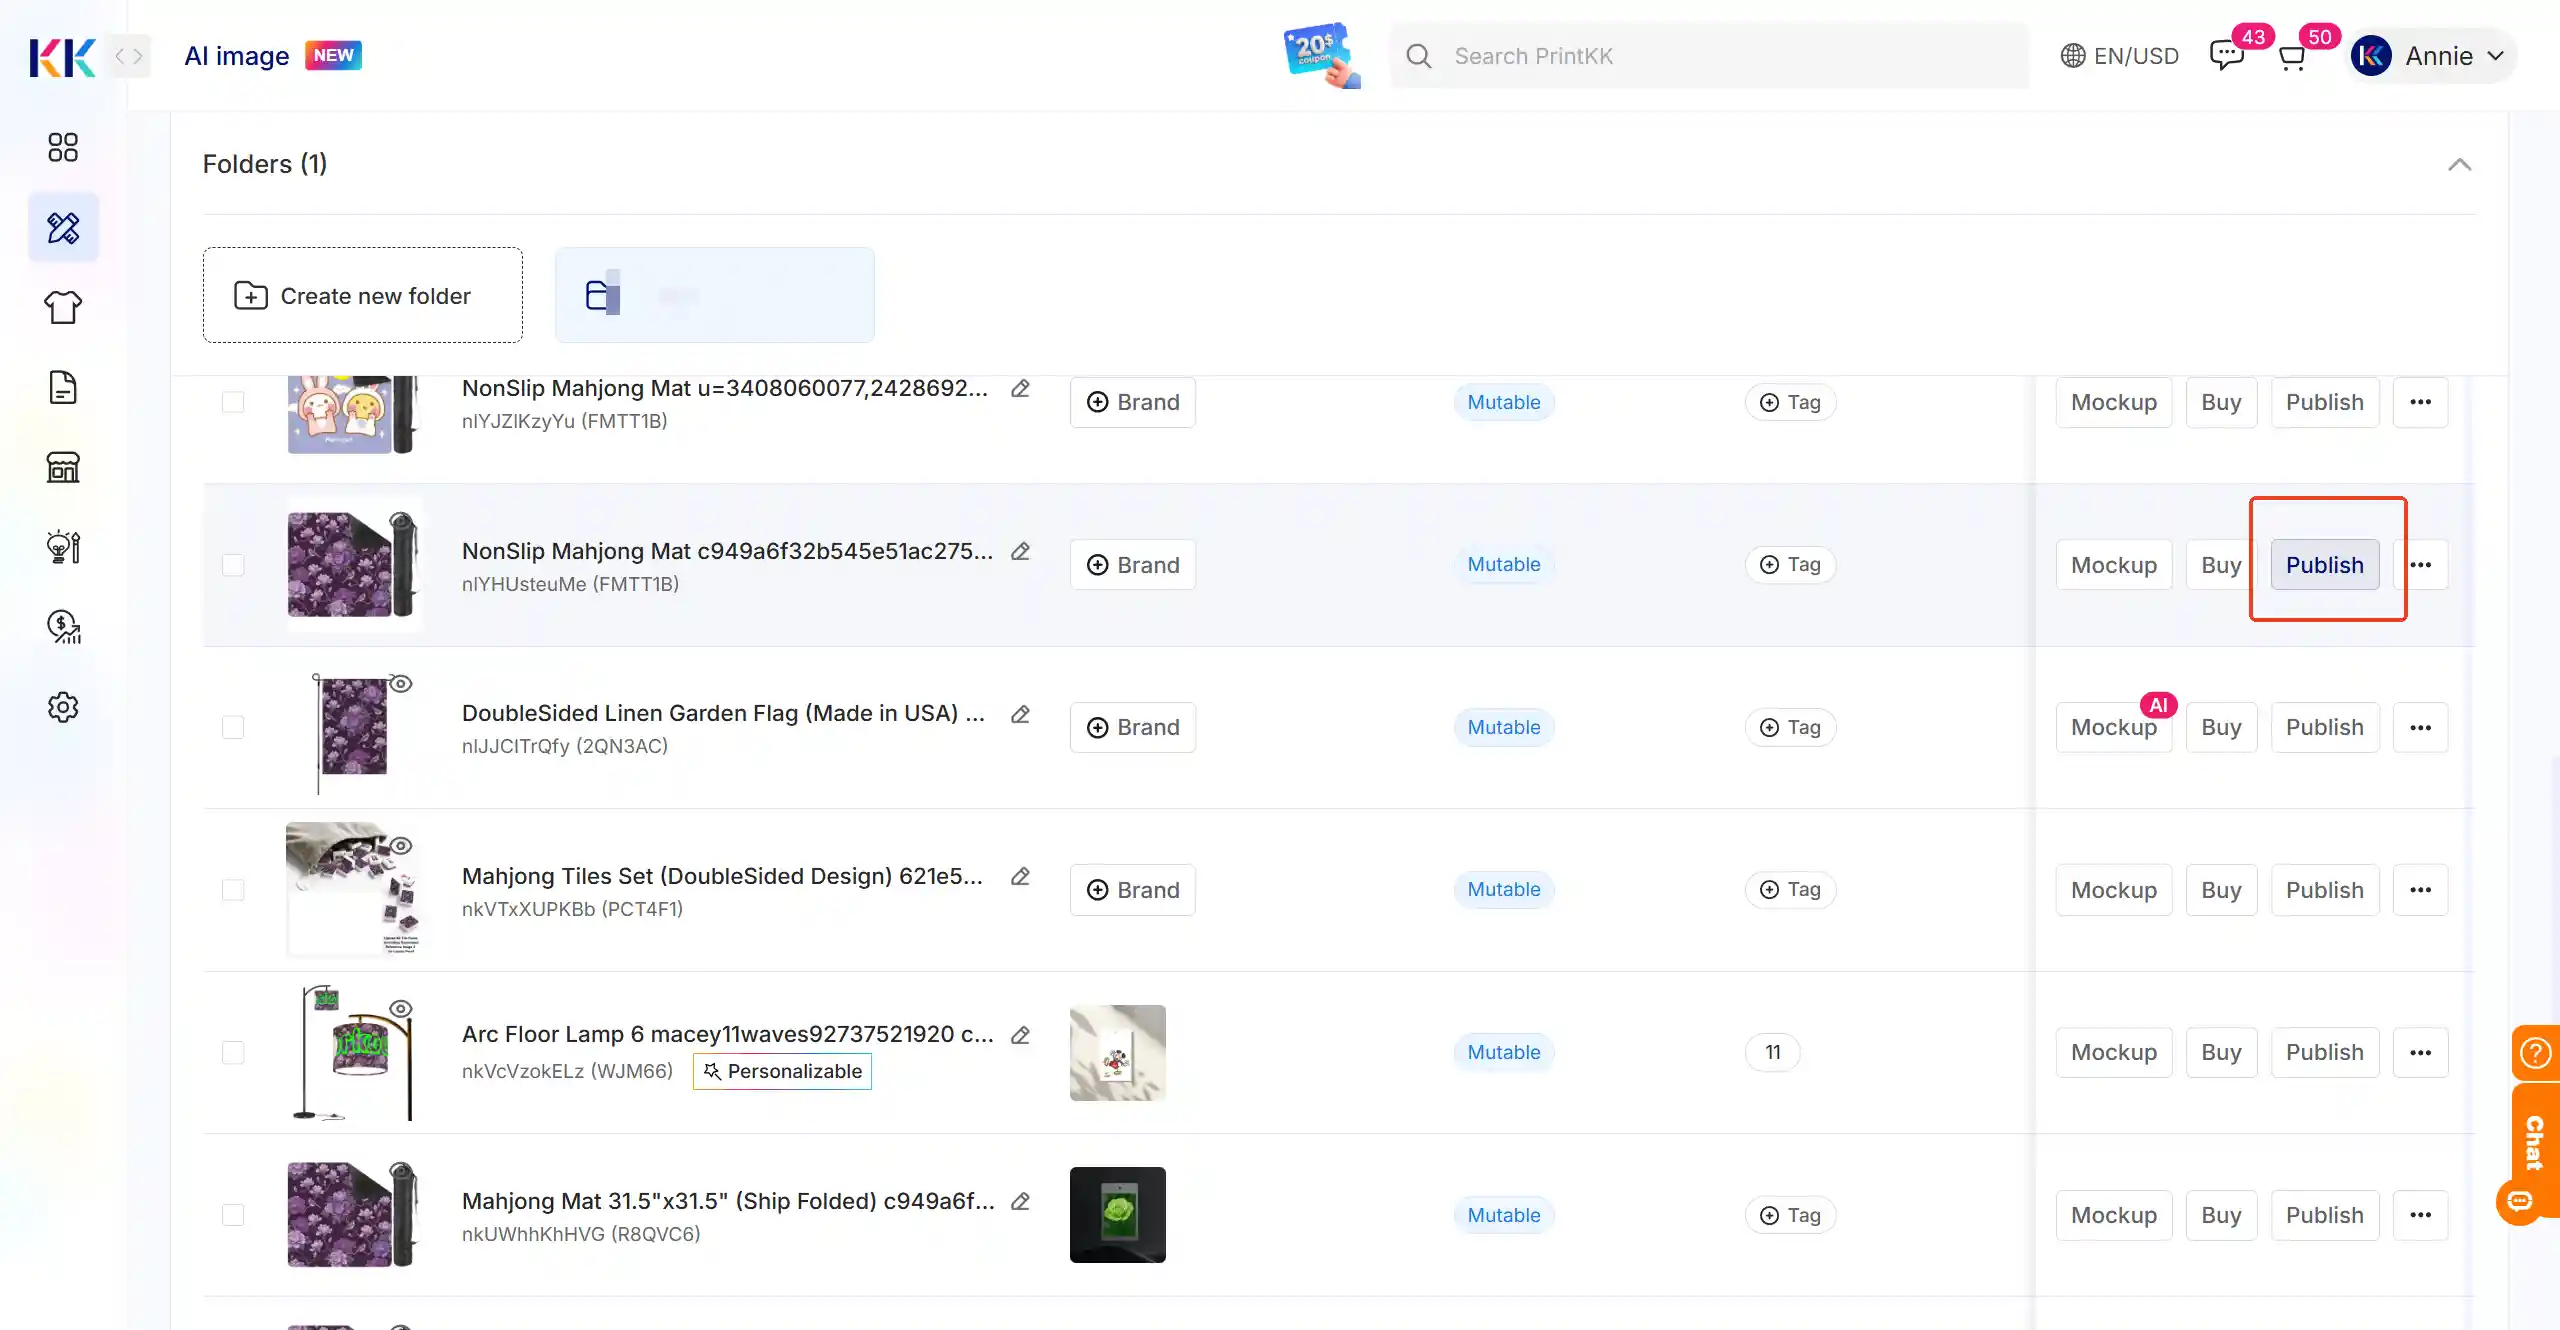Image resolution: width=2560 pixels, height=1330 pixels.
Task: Open the shopping cart with 50 badge
Action: 2292,56
